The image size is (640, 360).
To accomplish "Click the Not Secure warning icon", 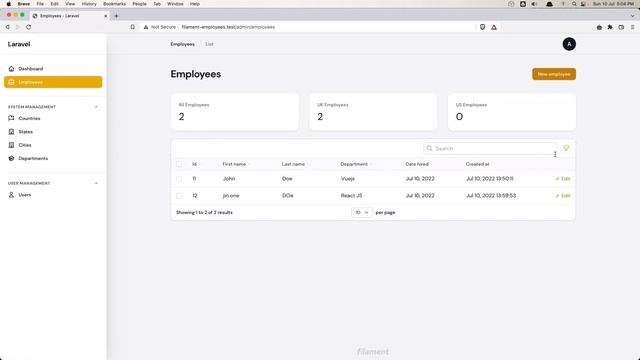I will click(146, 27).
